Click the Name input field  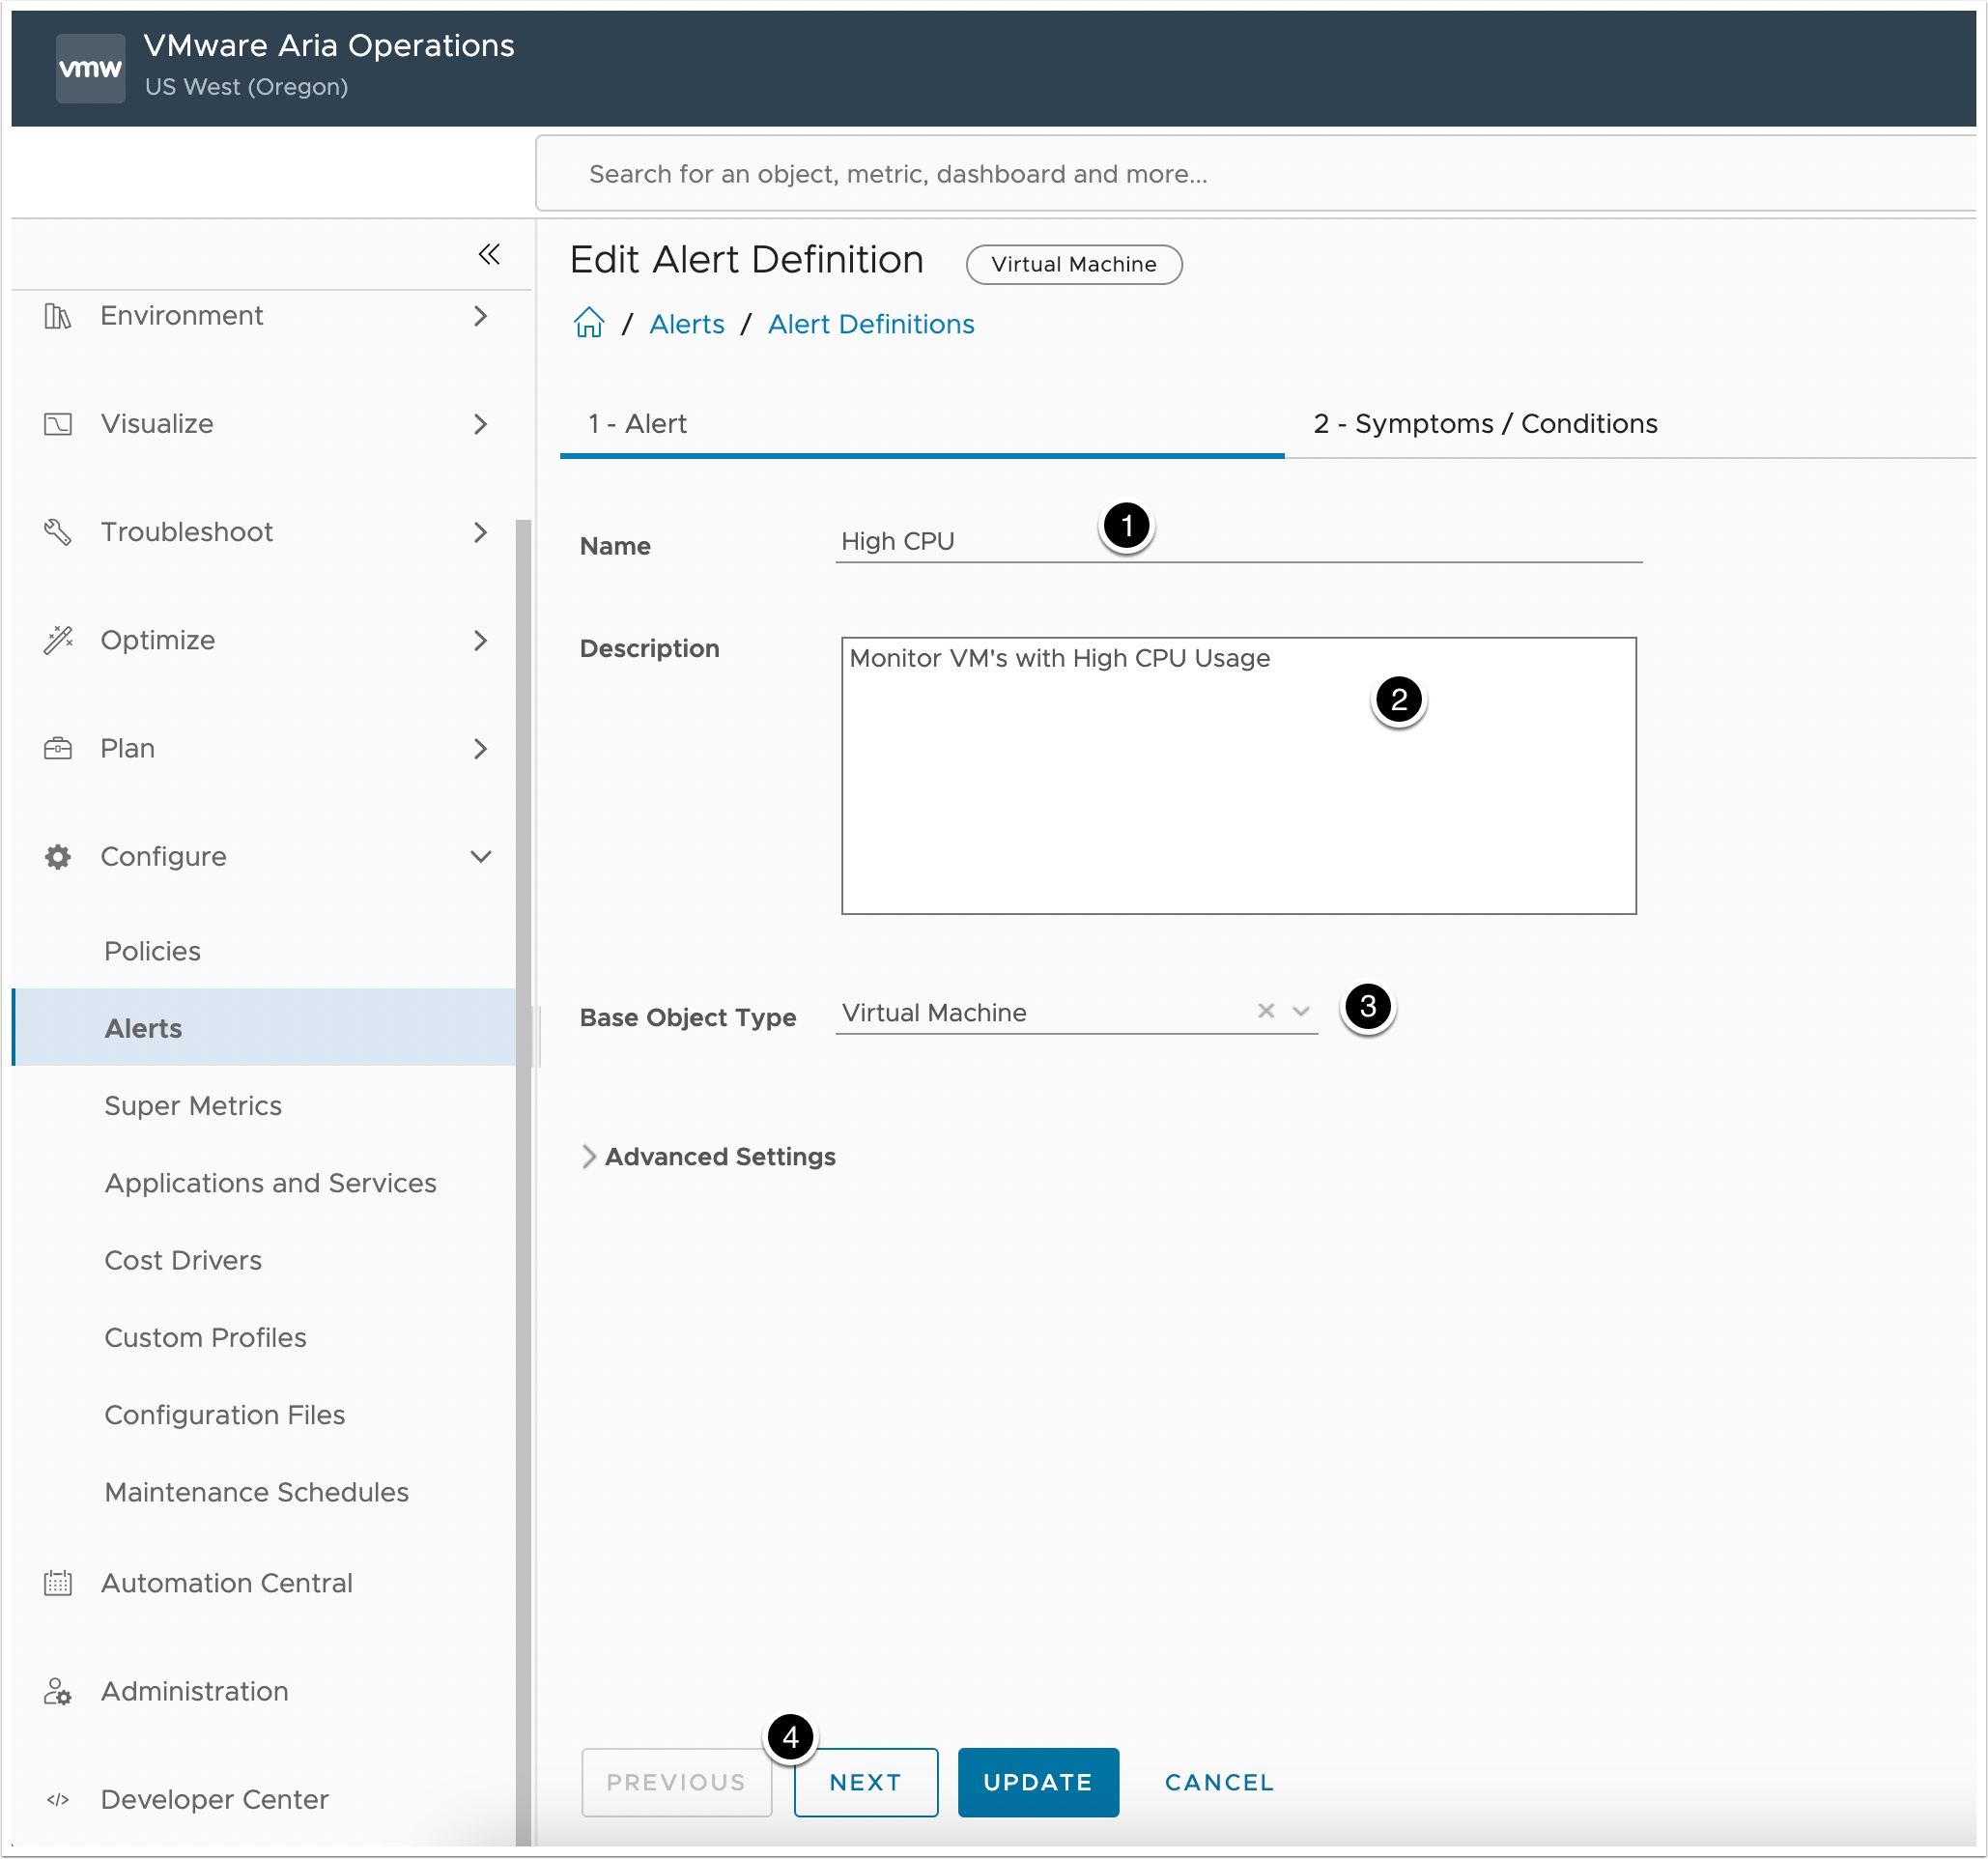(x=1238, y=541)
